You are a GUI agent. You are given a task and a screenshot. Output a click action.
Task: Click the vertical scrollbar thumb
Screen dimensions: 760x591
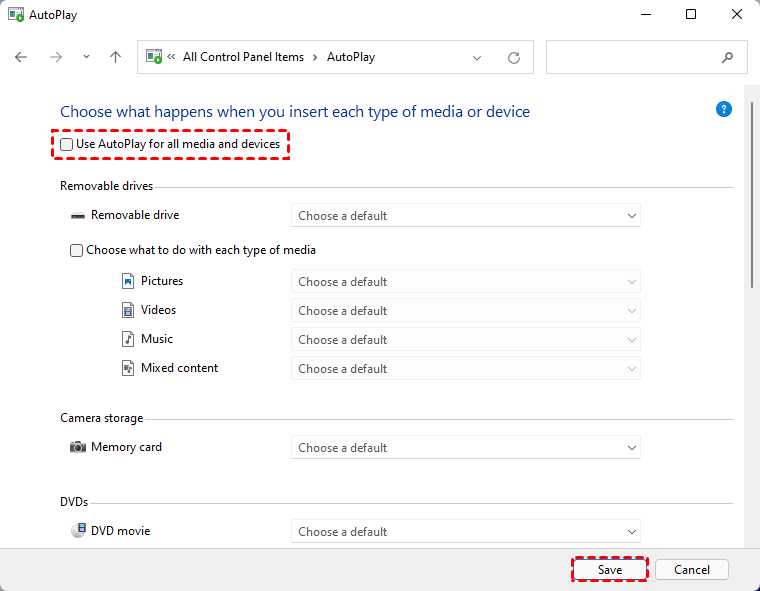pyautogui.click(x=752, y=195)
